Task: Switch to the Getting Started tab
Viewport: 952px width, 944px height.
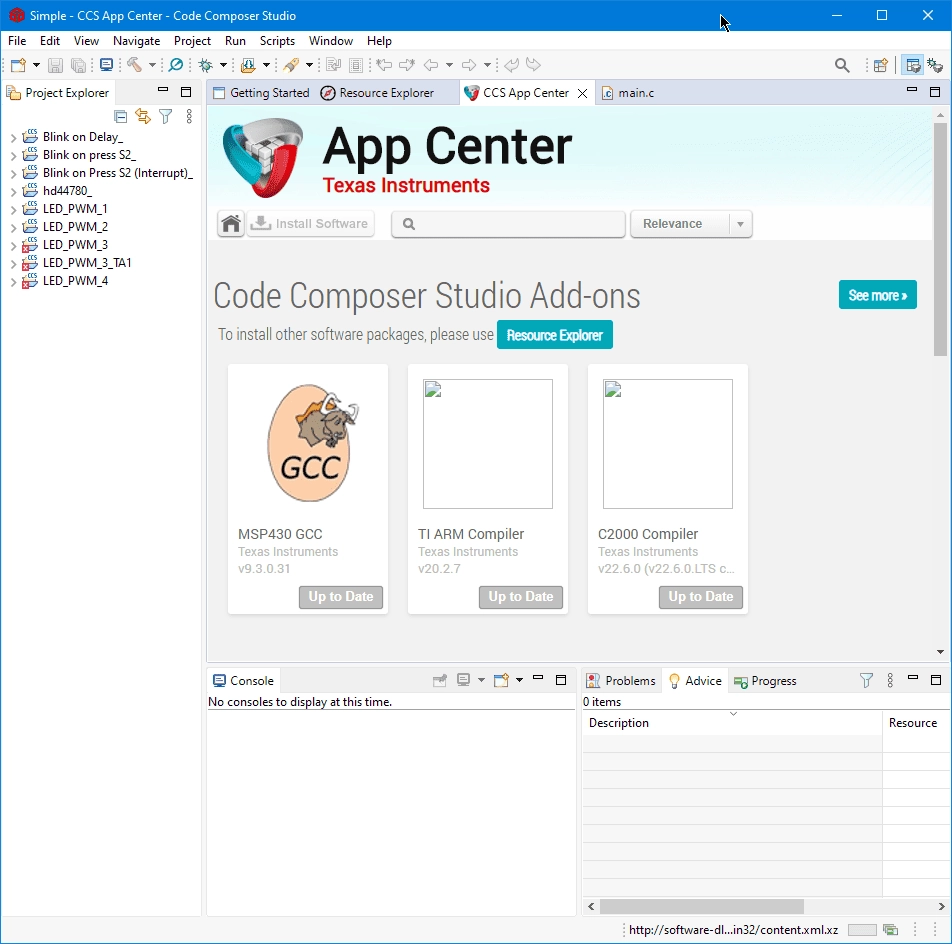Action: [x=261, y=93]
